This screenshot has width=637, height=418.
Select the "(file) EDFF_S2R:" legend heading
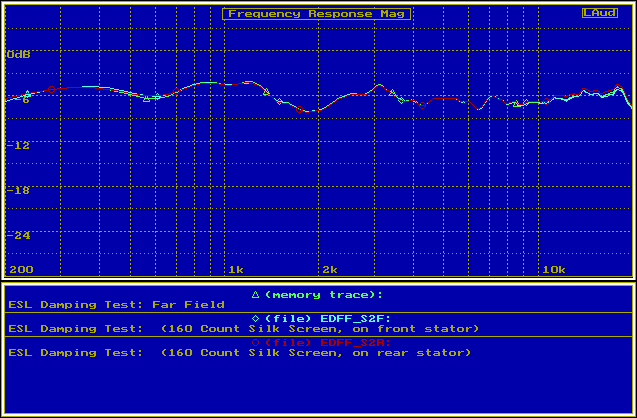coord(328,343)
